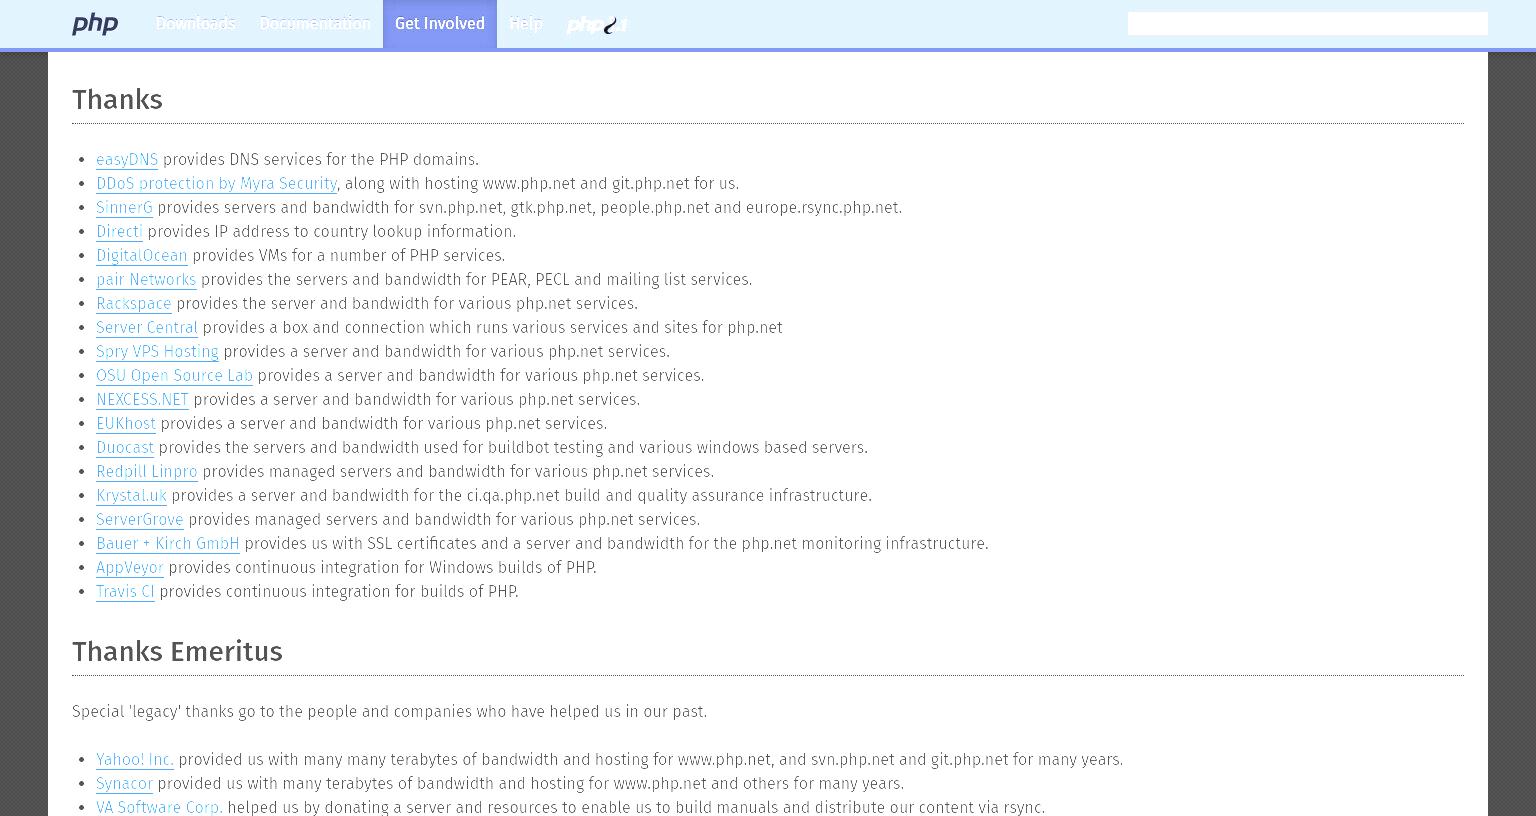Image resolution: width=1536 pixels, height=816 pixels.
Task: Select the Get Involved tab
Action: (x=440, y=23)
